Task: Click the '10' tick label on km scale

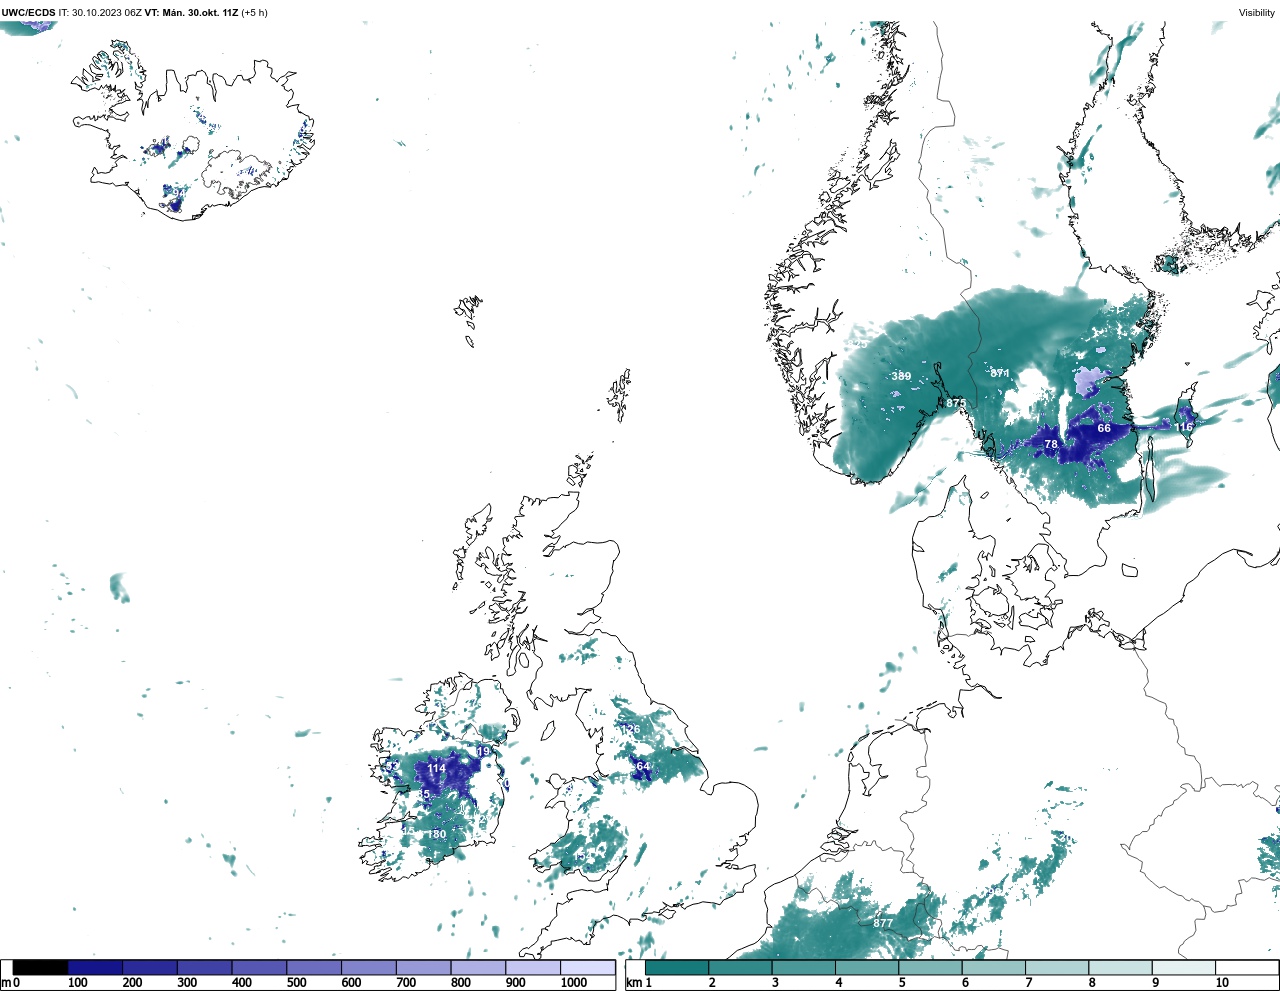Action: tap(1222, 983)
